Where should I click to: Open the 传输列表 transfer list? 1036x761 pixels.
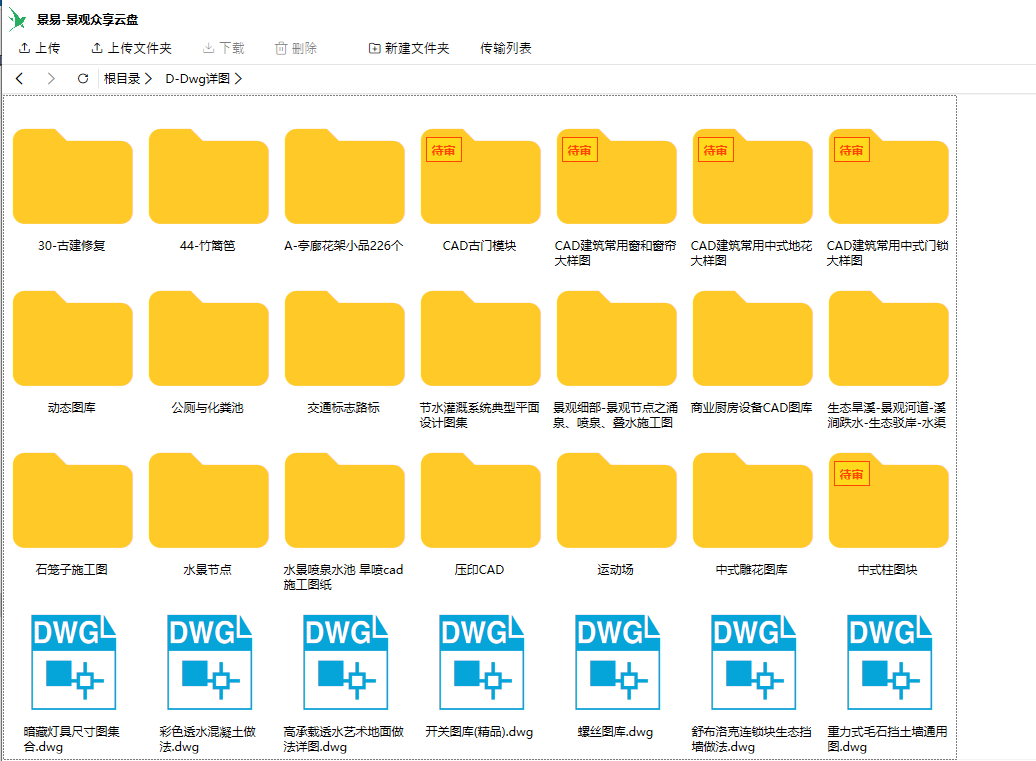505,48
